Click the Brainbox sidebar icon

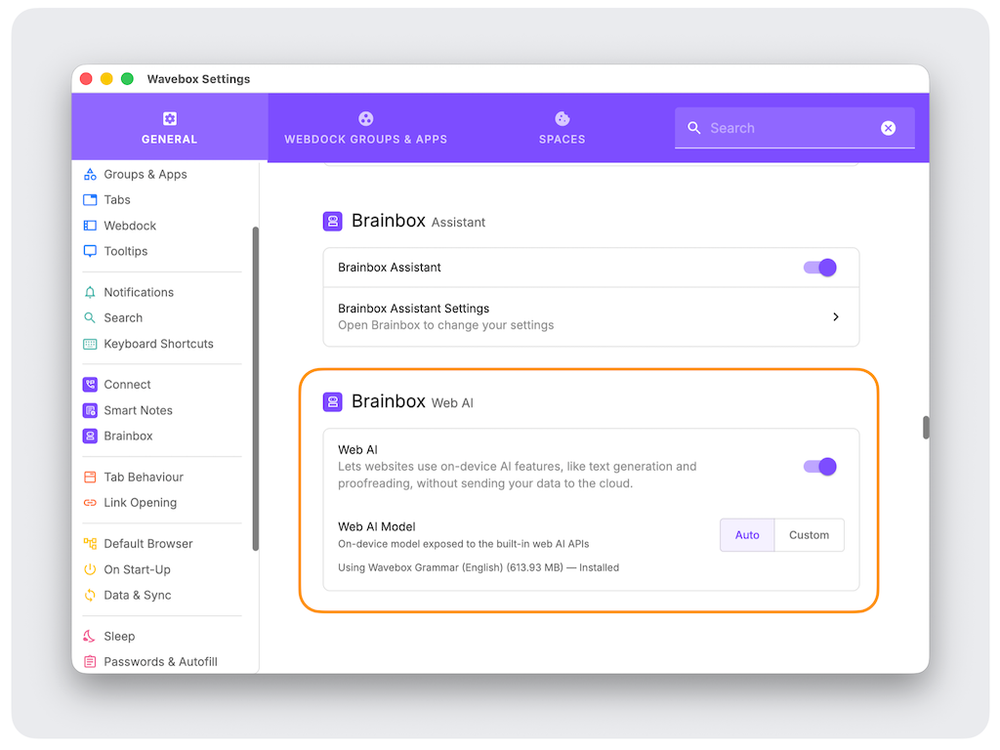pyautogui.click(x=90, y=436)
